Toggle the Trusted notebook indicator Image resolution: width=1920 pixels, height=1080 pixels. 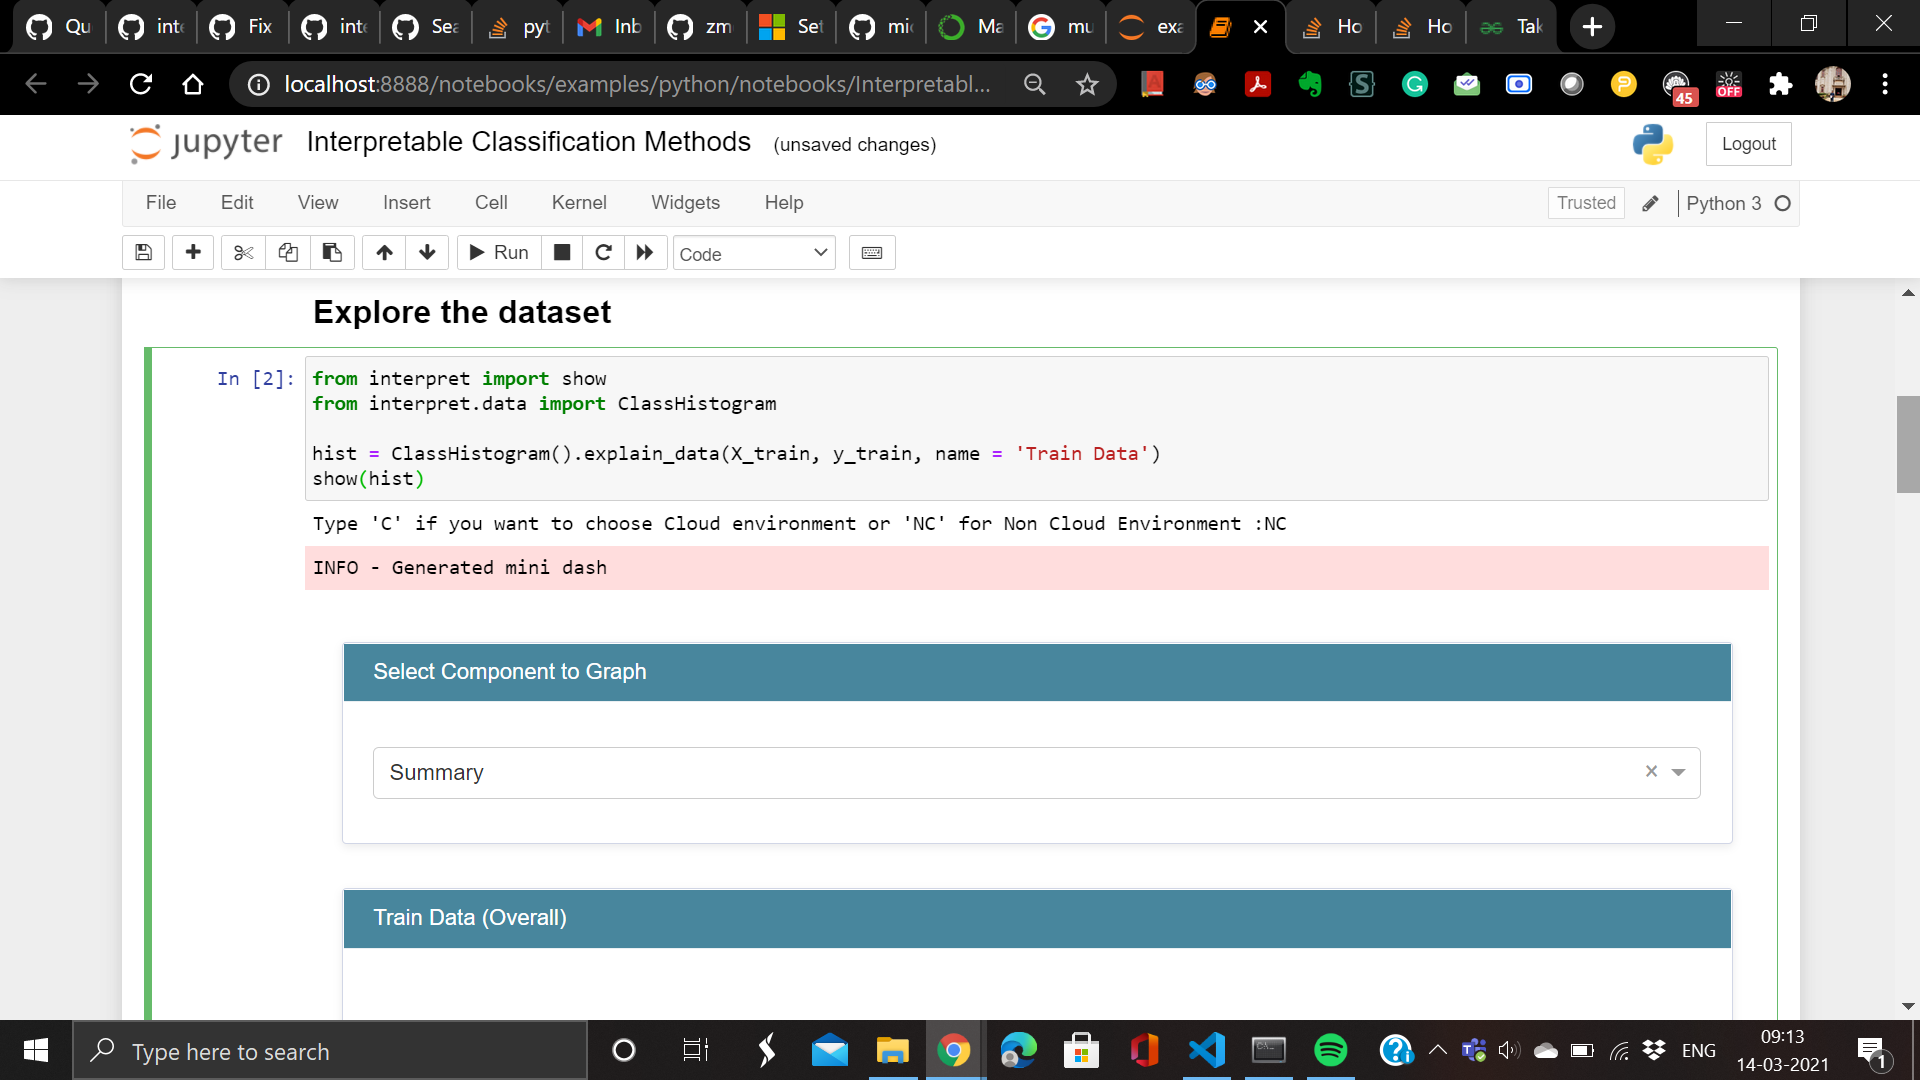[1585, 203]
